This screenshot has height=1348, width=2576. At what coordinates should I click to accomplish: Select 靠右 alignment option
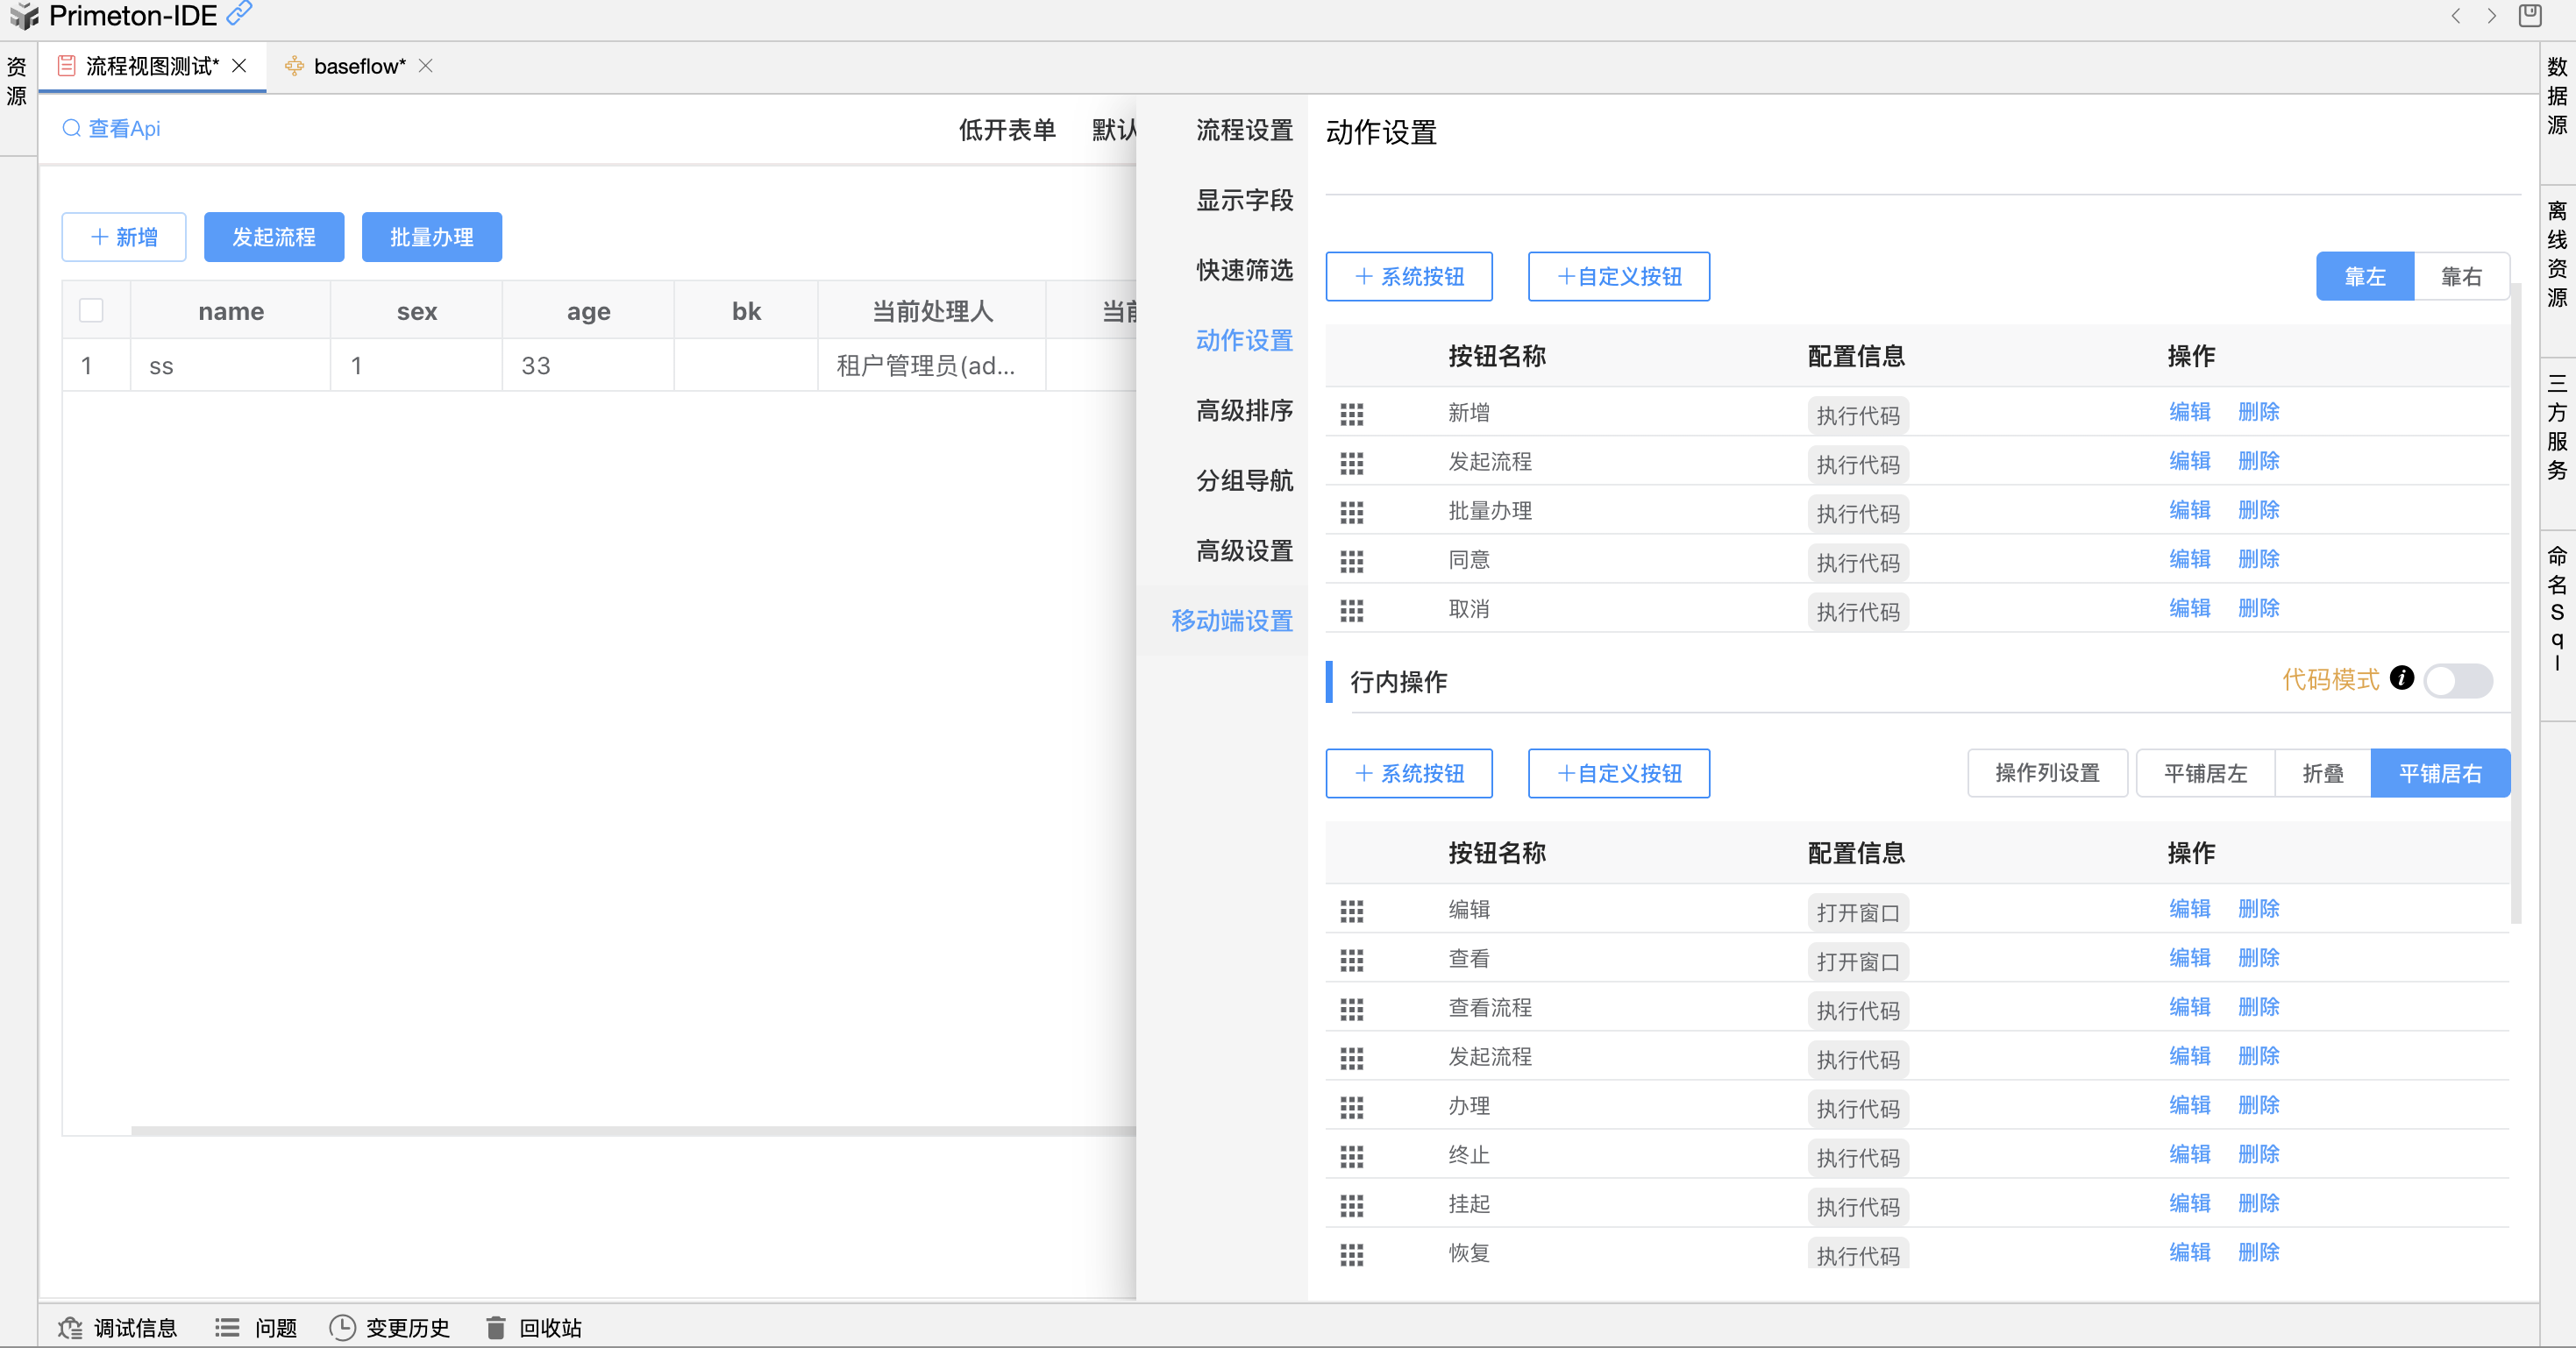pyautogui.click(x=2460, y=277)
